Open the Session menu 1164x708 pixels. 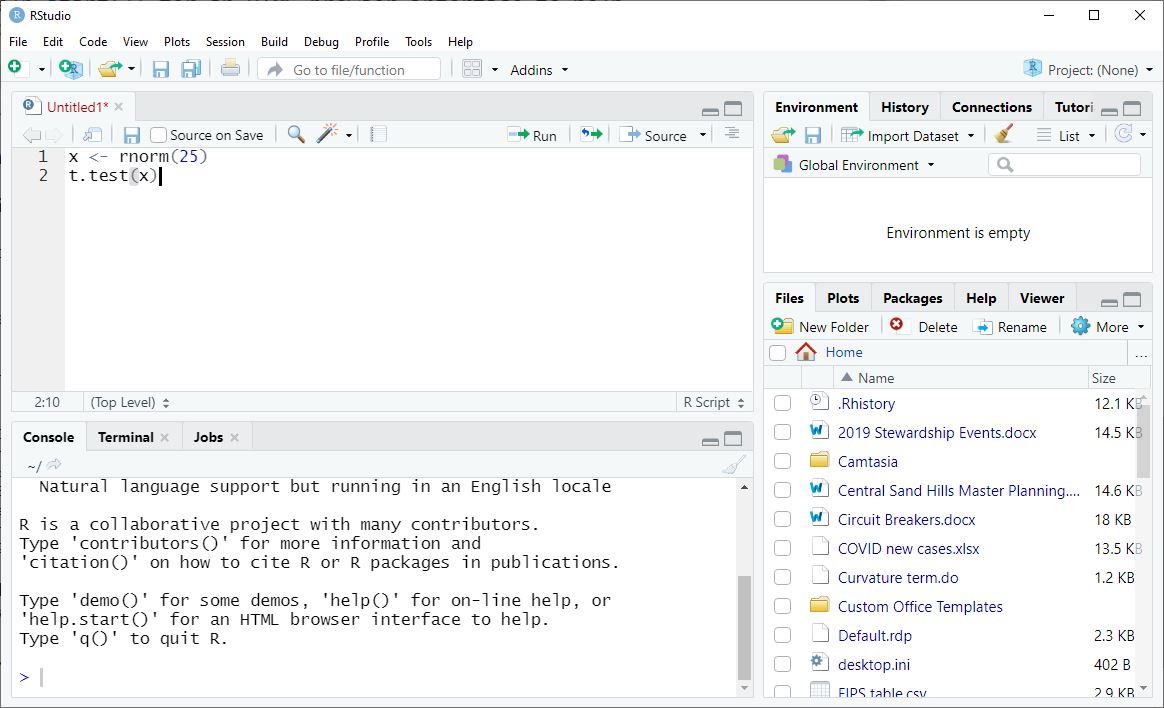pos(225,41)
